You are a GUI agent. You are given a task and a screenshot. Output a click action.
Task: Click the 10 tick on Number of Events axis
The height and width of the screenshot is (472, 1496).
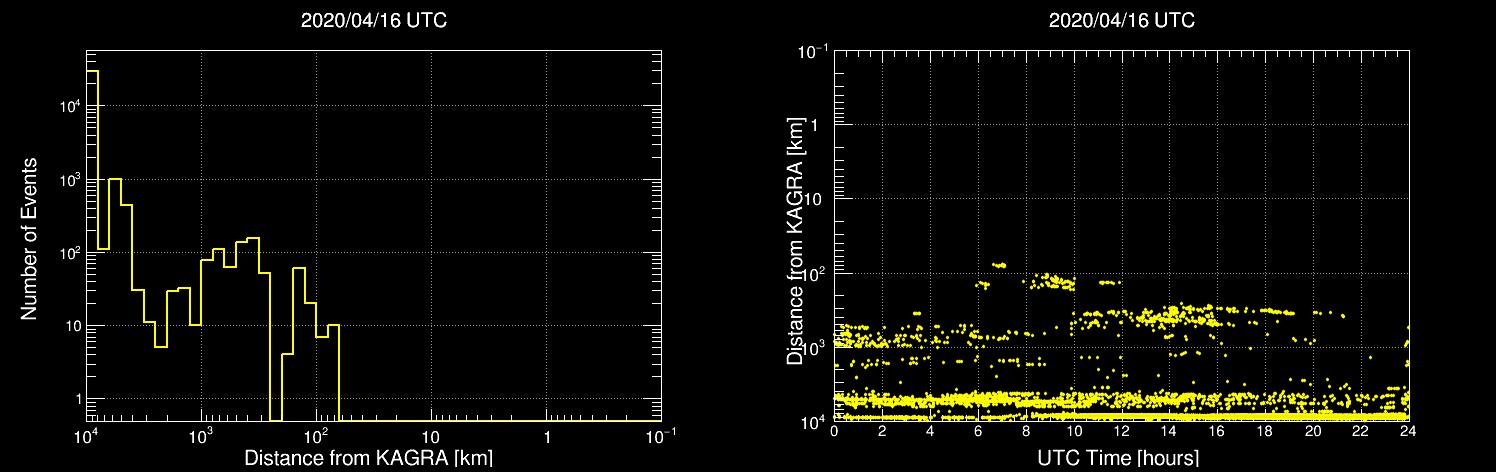click(72, 327)
